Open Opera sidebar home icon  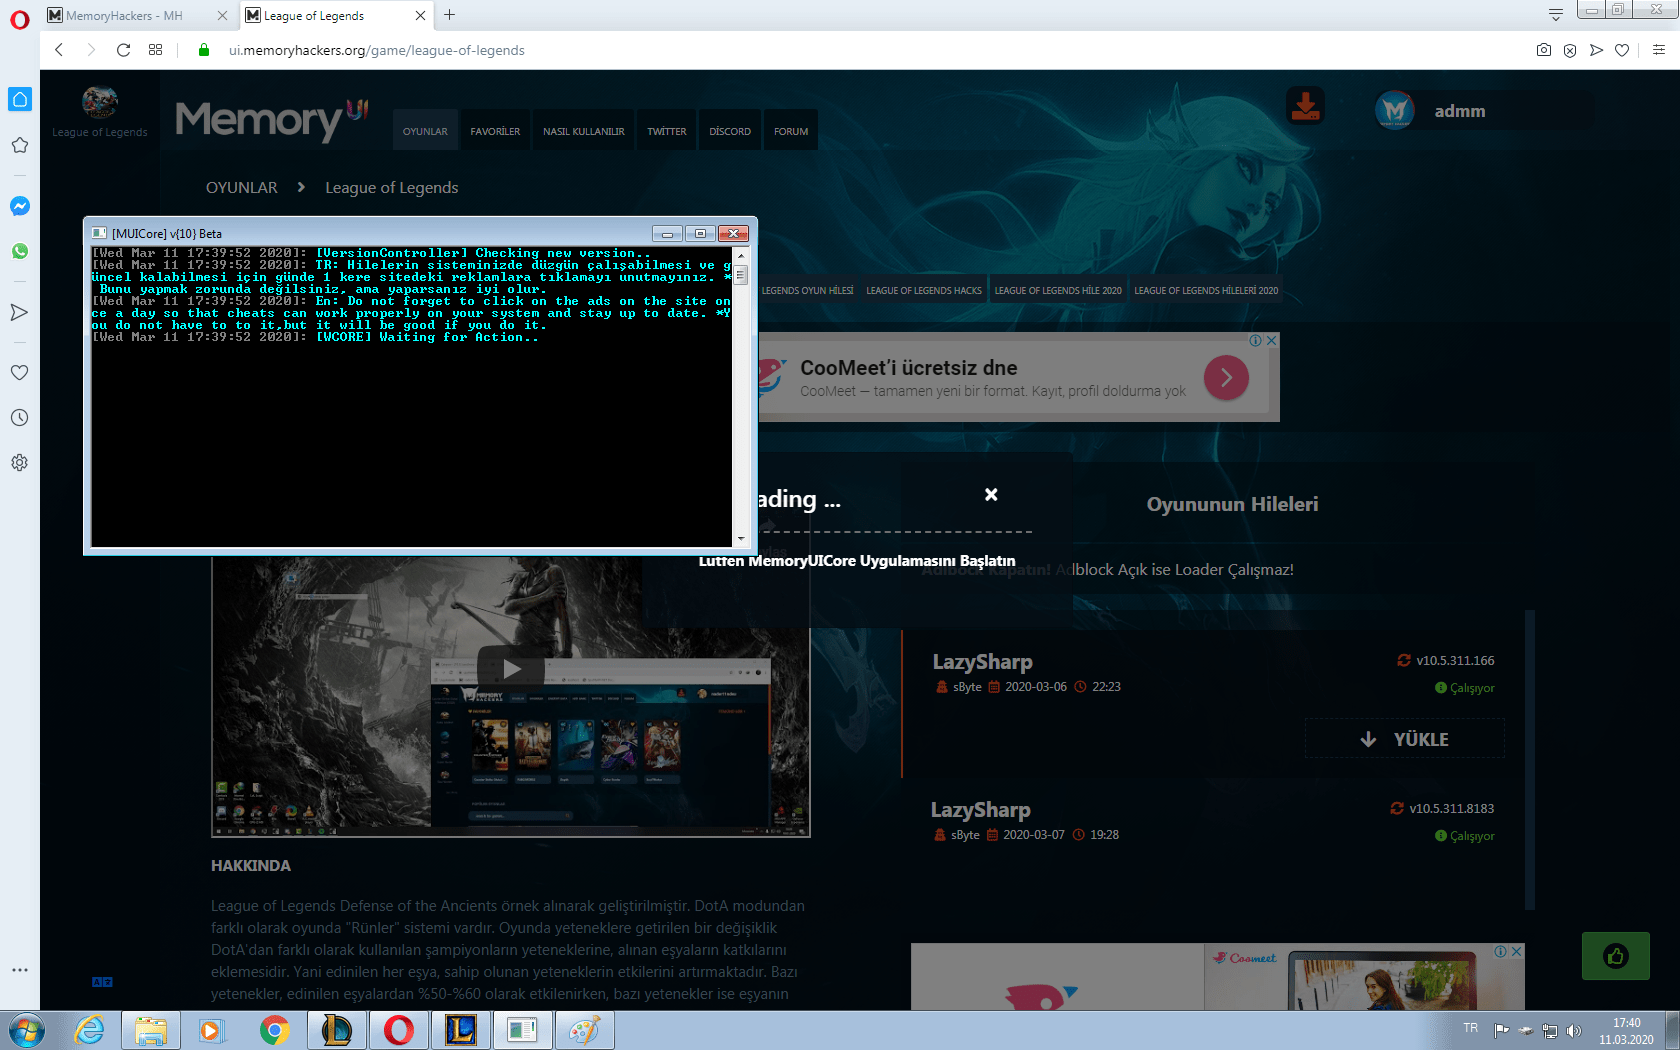20,99
